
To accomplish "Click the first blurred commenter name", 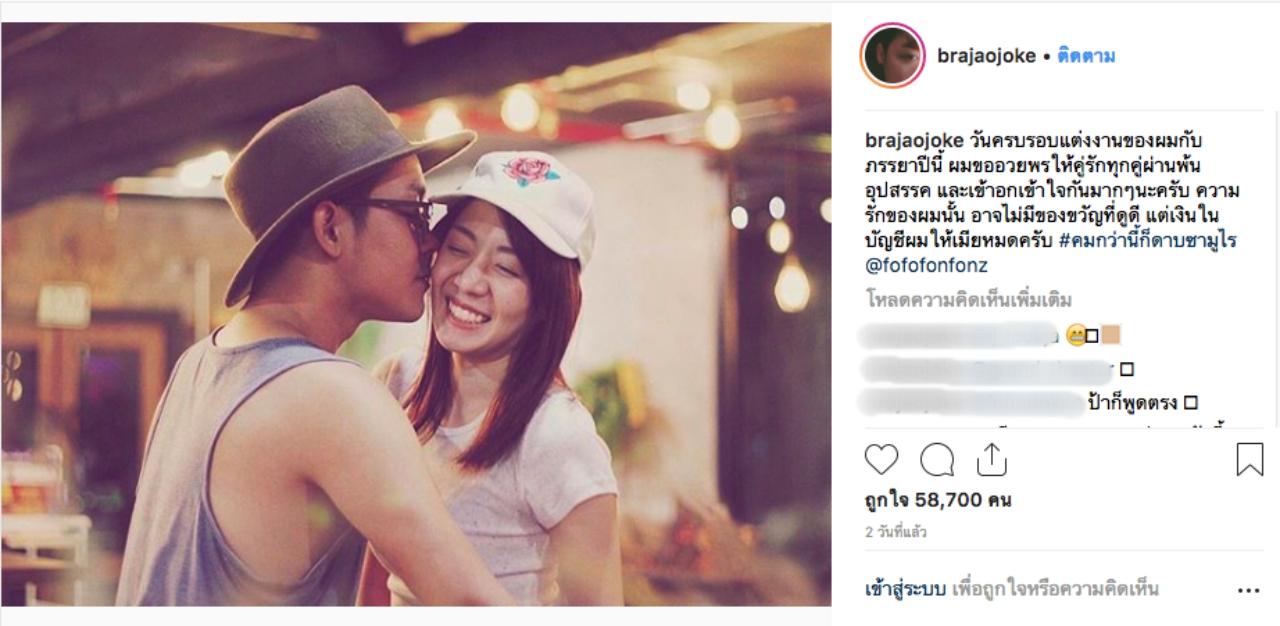I will point(960,336).
